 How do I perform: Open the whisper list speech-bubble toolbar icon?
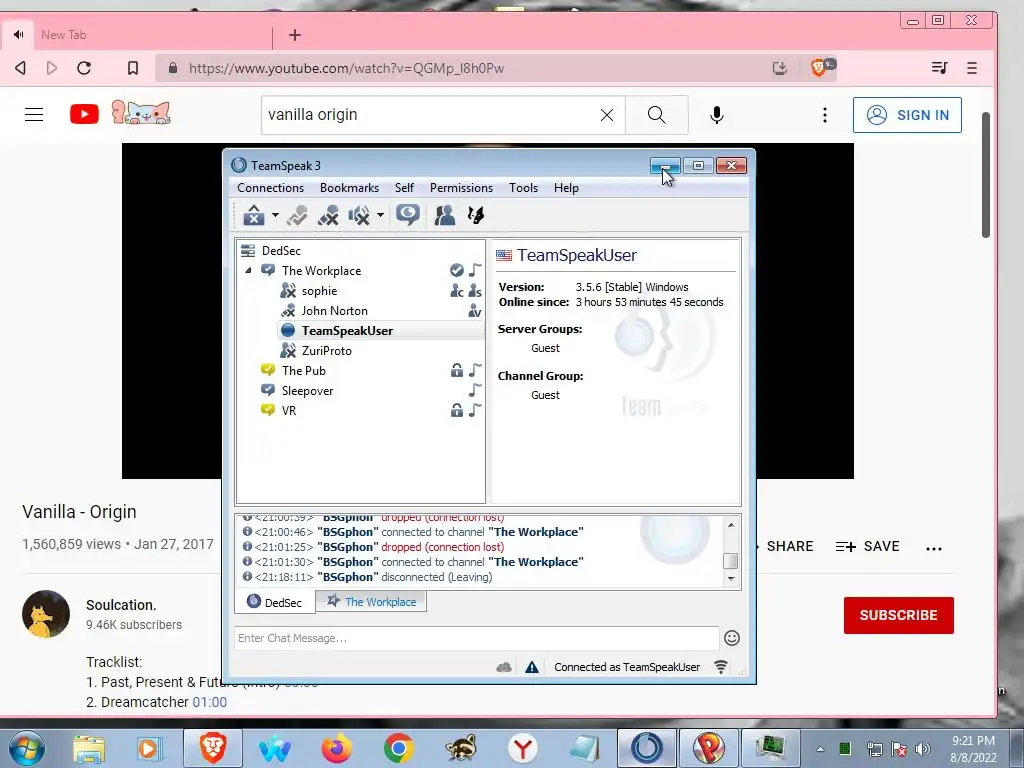tap(408, 215)
